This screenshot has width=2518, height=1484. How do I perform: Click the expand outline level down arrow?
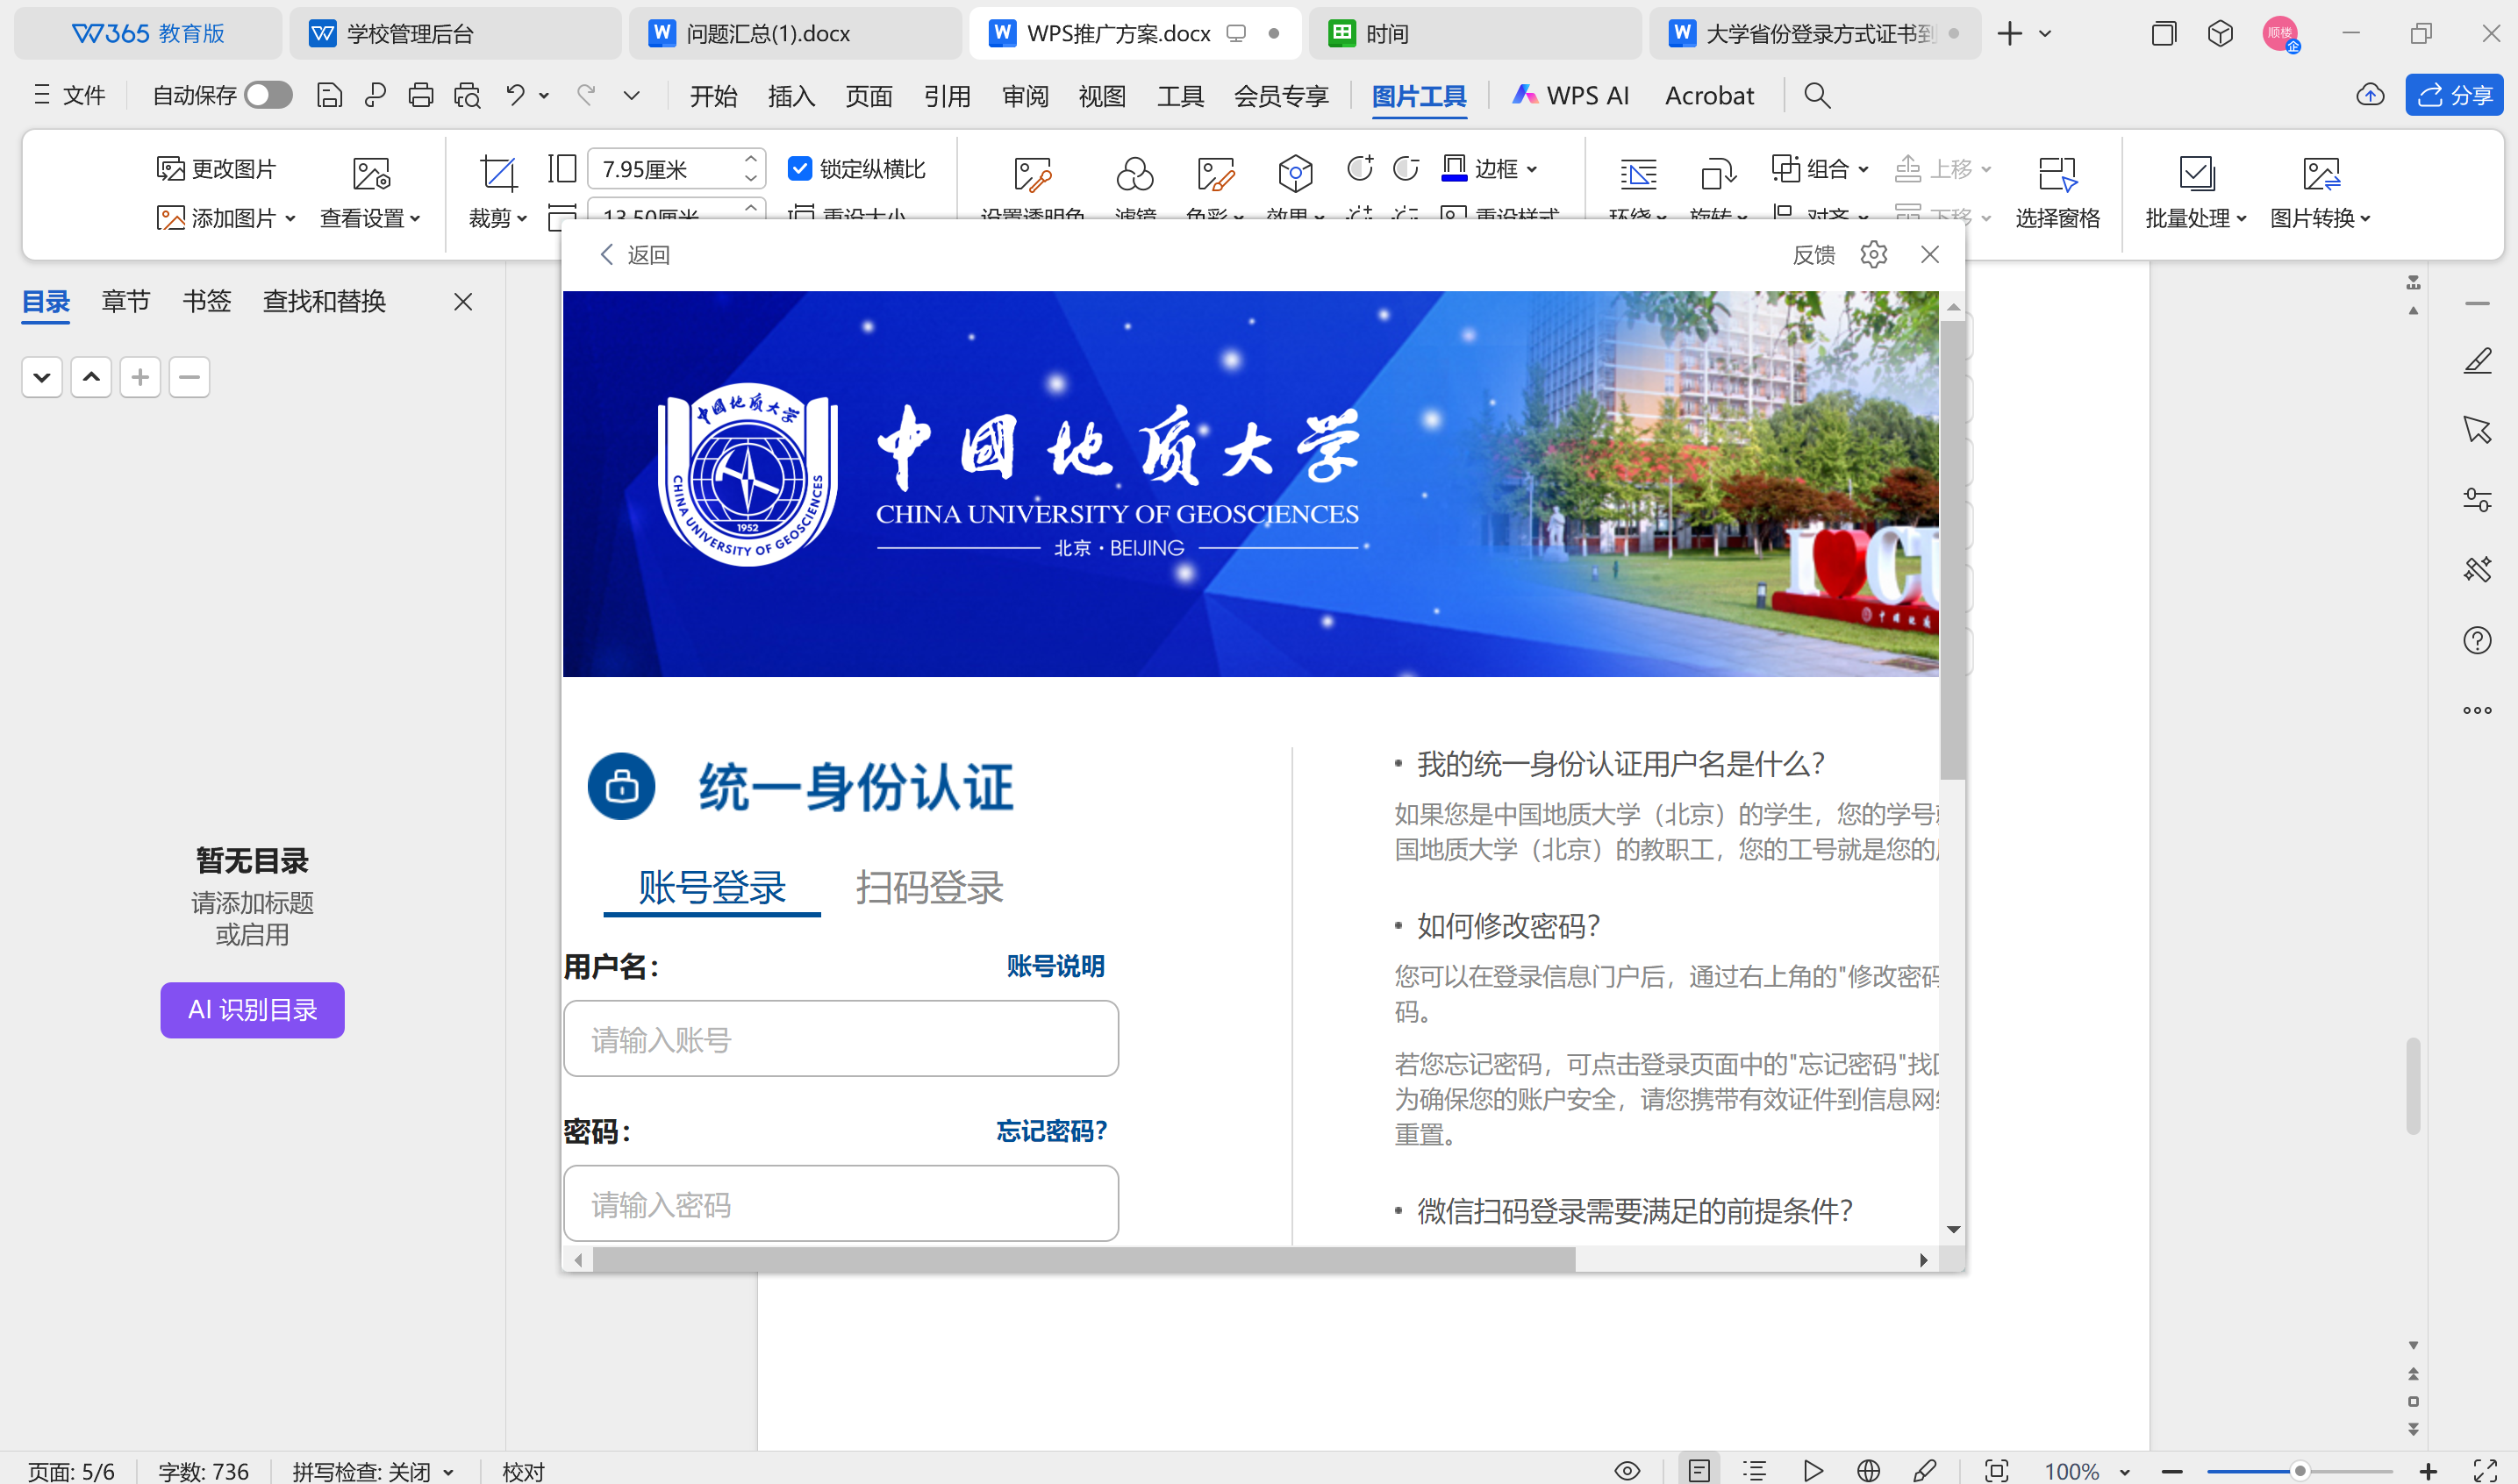[42, 377]
